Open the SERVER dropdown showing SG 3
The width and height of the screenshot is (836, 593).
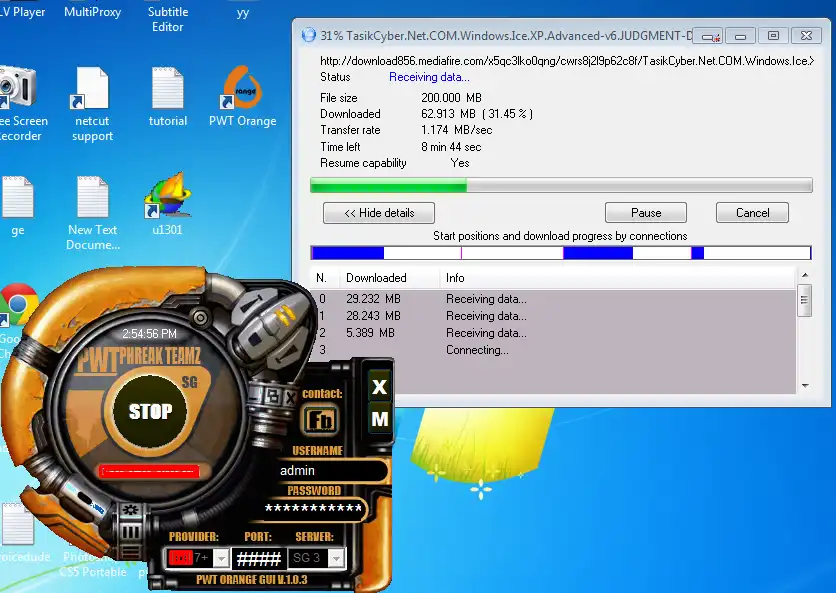click(316, 558)
